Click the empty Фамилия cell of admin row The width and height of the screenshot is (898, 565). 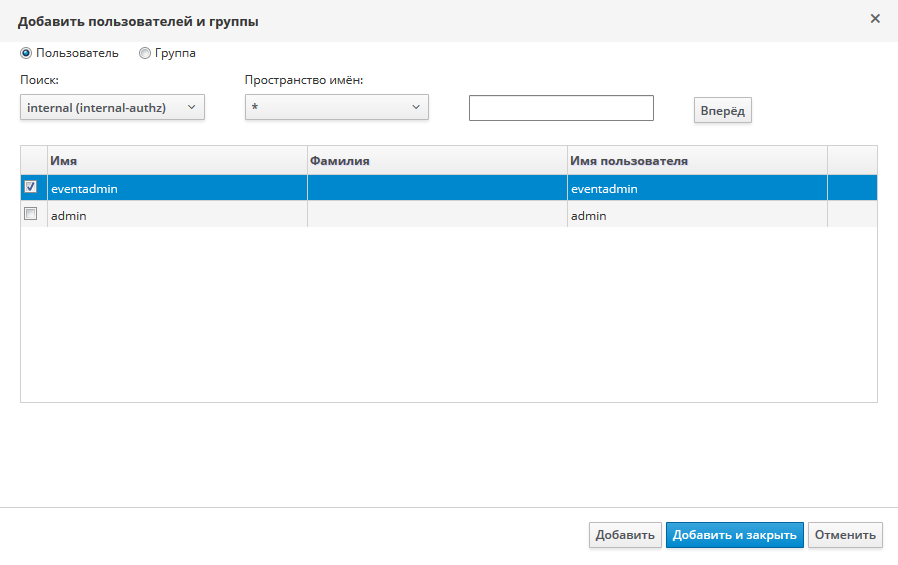(x=436, y=215)
